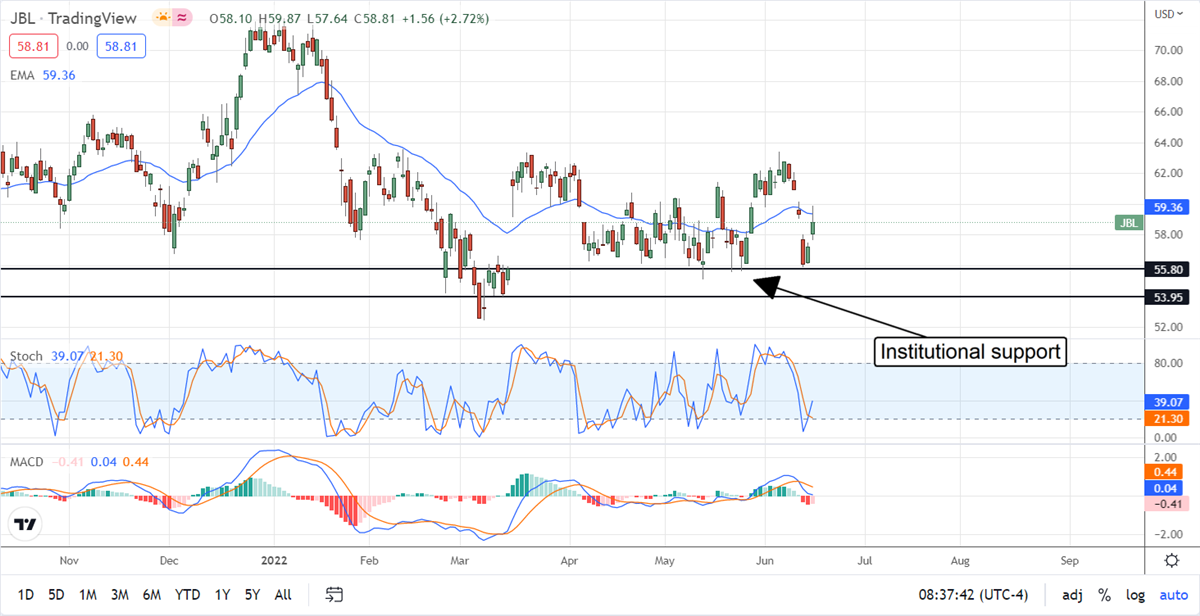
Task: Click the EMA indicator legend label
Action: click(x=24, y=74)
